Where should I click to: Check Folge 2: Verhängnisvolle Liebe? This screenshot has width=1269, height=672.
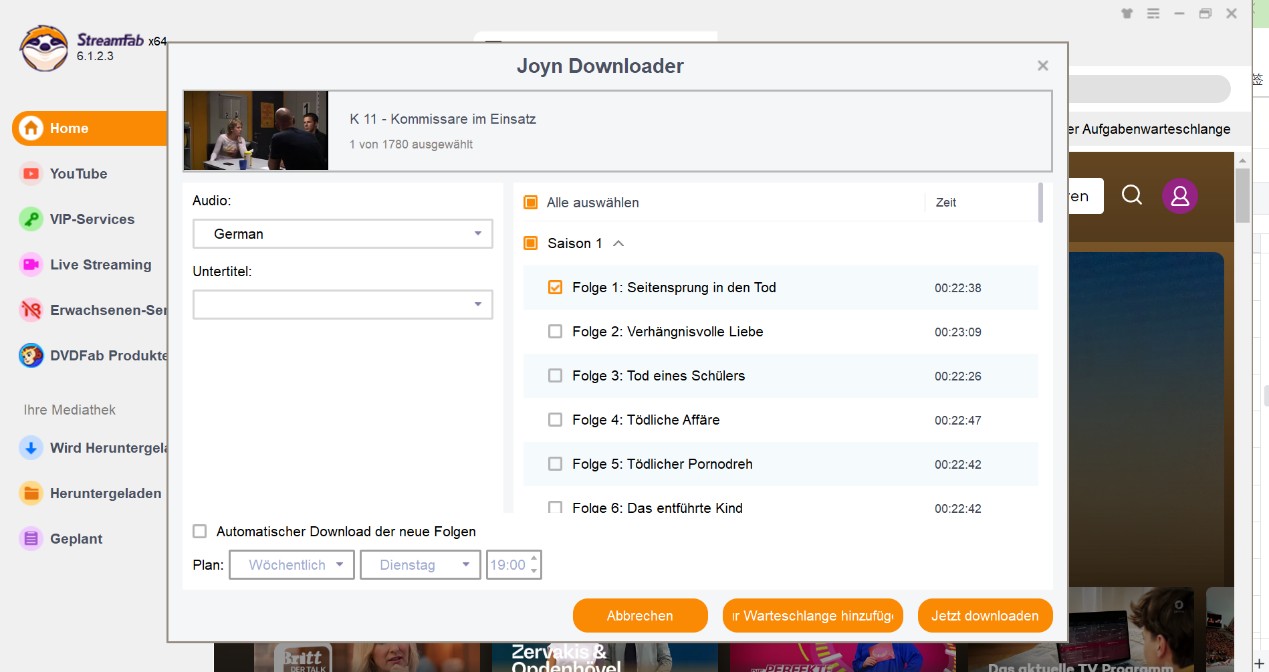(x=555, y=331)
